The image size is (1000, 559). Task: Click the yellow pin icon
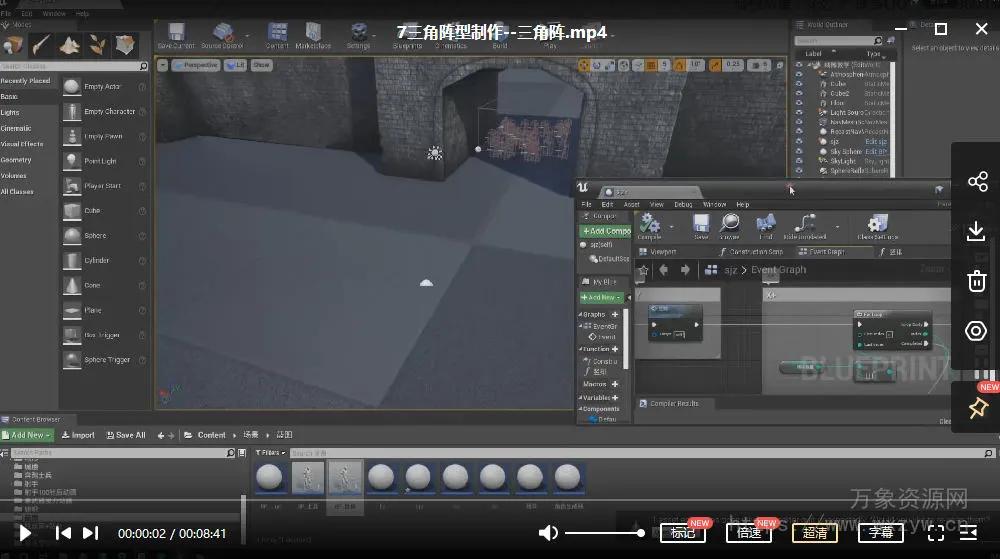click(x=977, y=408)
